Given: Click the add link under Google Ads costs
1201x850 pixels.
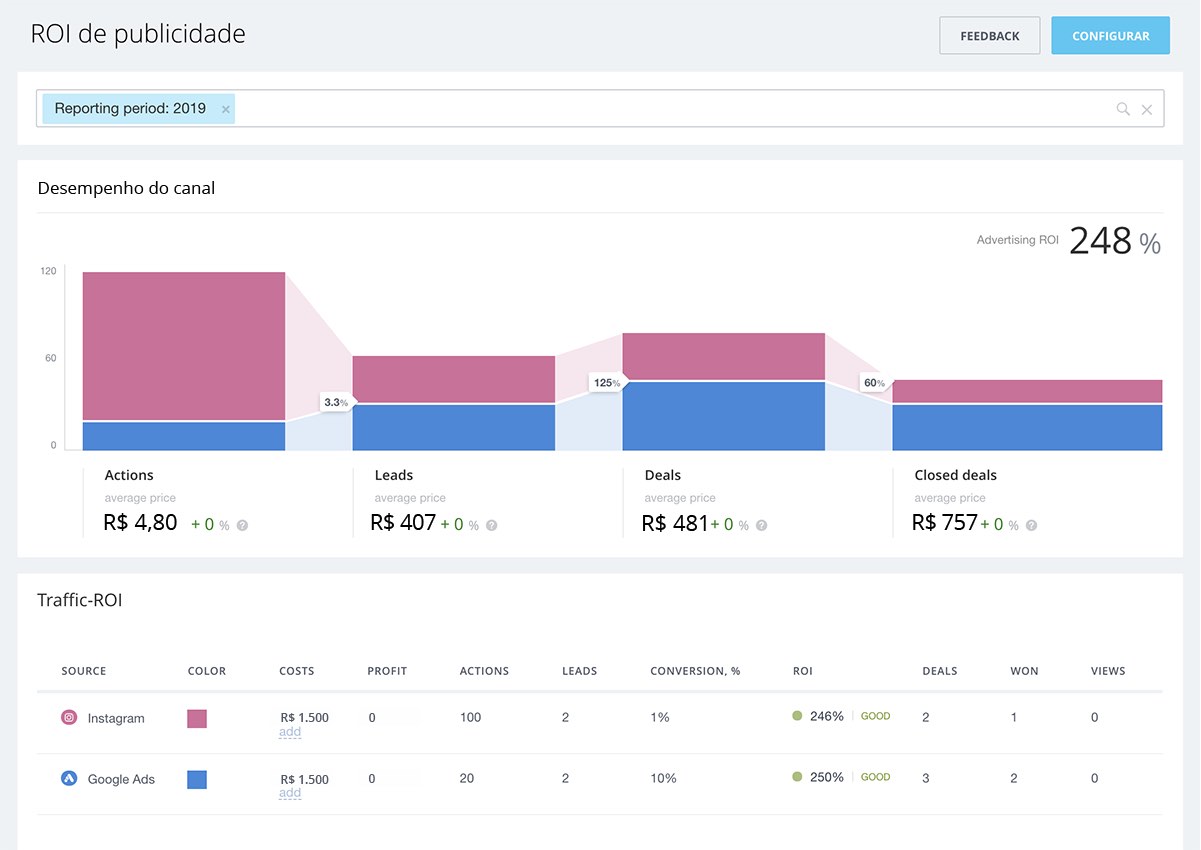Looking at the screenshot, I should click(x=290, y=793).
